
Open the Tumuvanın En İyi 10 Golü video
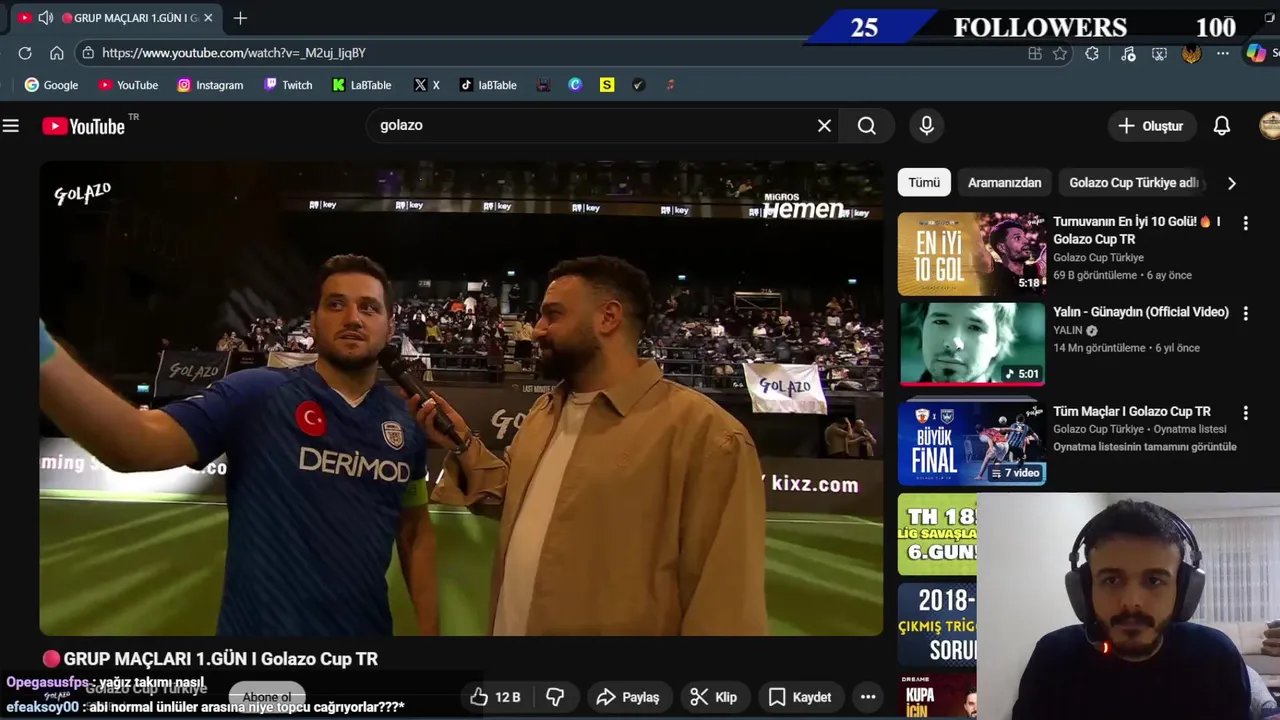(x=1137, y=230)
